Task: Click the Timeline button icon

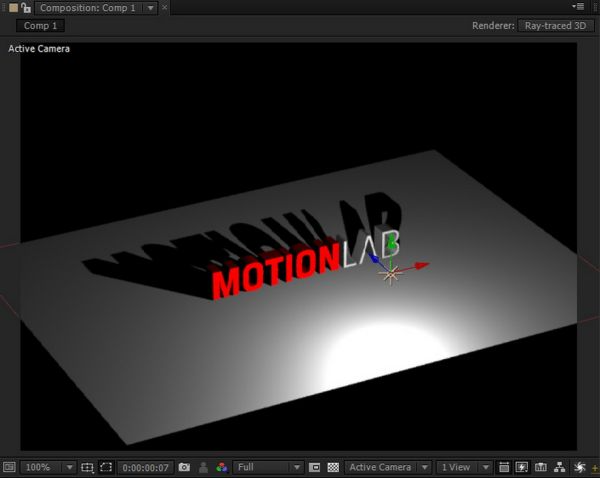Action: [540, 467]
